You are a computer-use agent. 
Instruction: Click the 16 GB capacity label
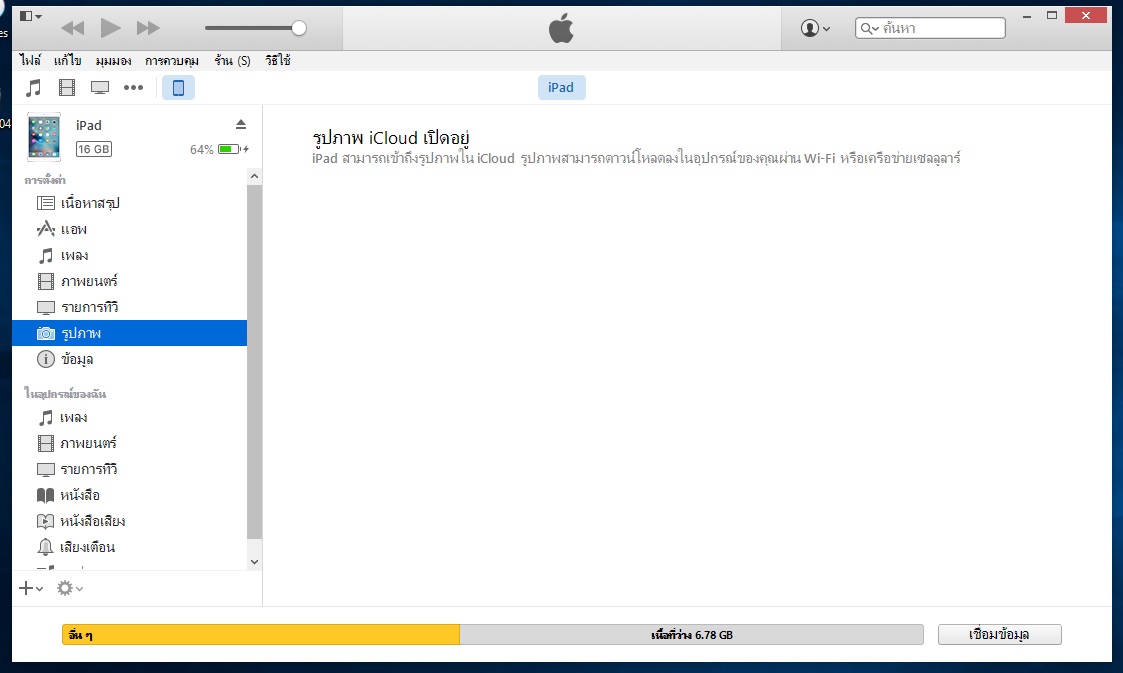94,149
